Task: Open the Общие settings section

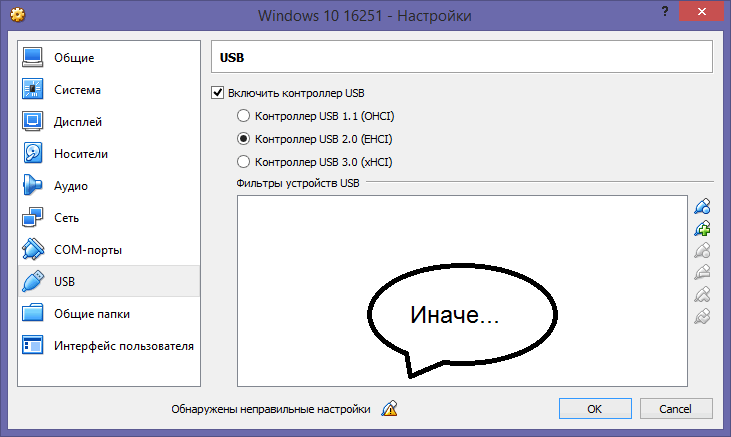Action: [109, 57]
